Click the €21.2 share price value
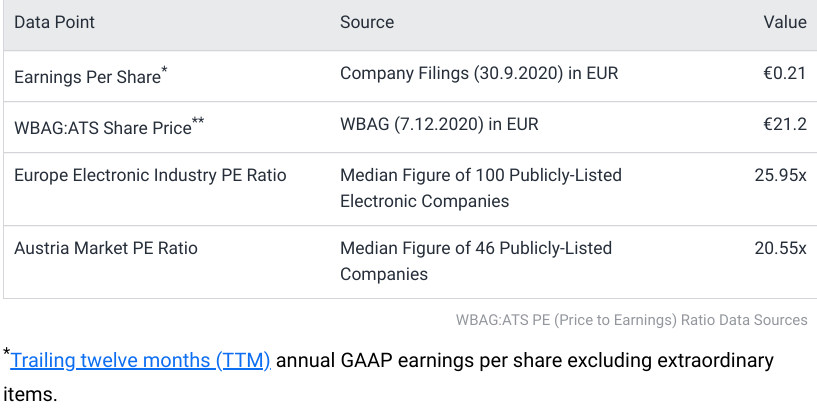Viewport: 817px width, 417px height. [x=784, y=127]
